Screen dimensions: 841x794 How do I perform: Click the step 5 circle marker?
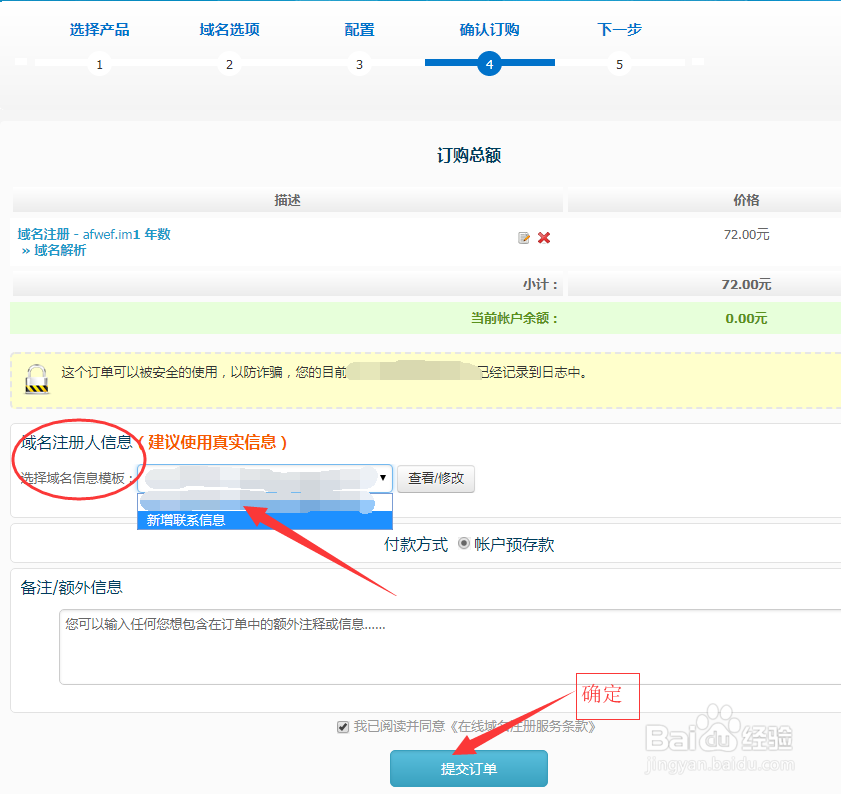click(x=619, y=64)
